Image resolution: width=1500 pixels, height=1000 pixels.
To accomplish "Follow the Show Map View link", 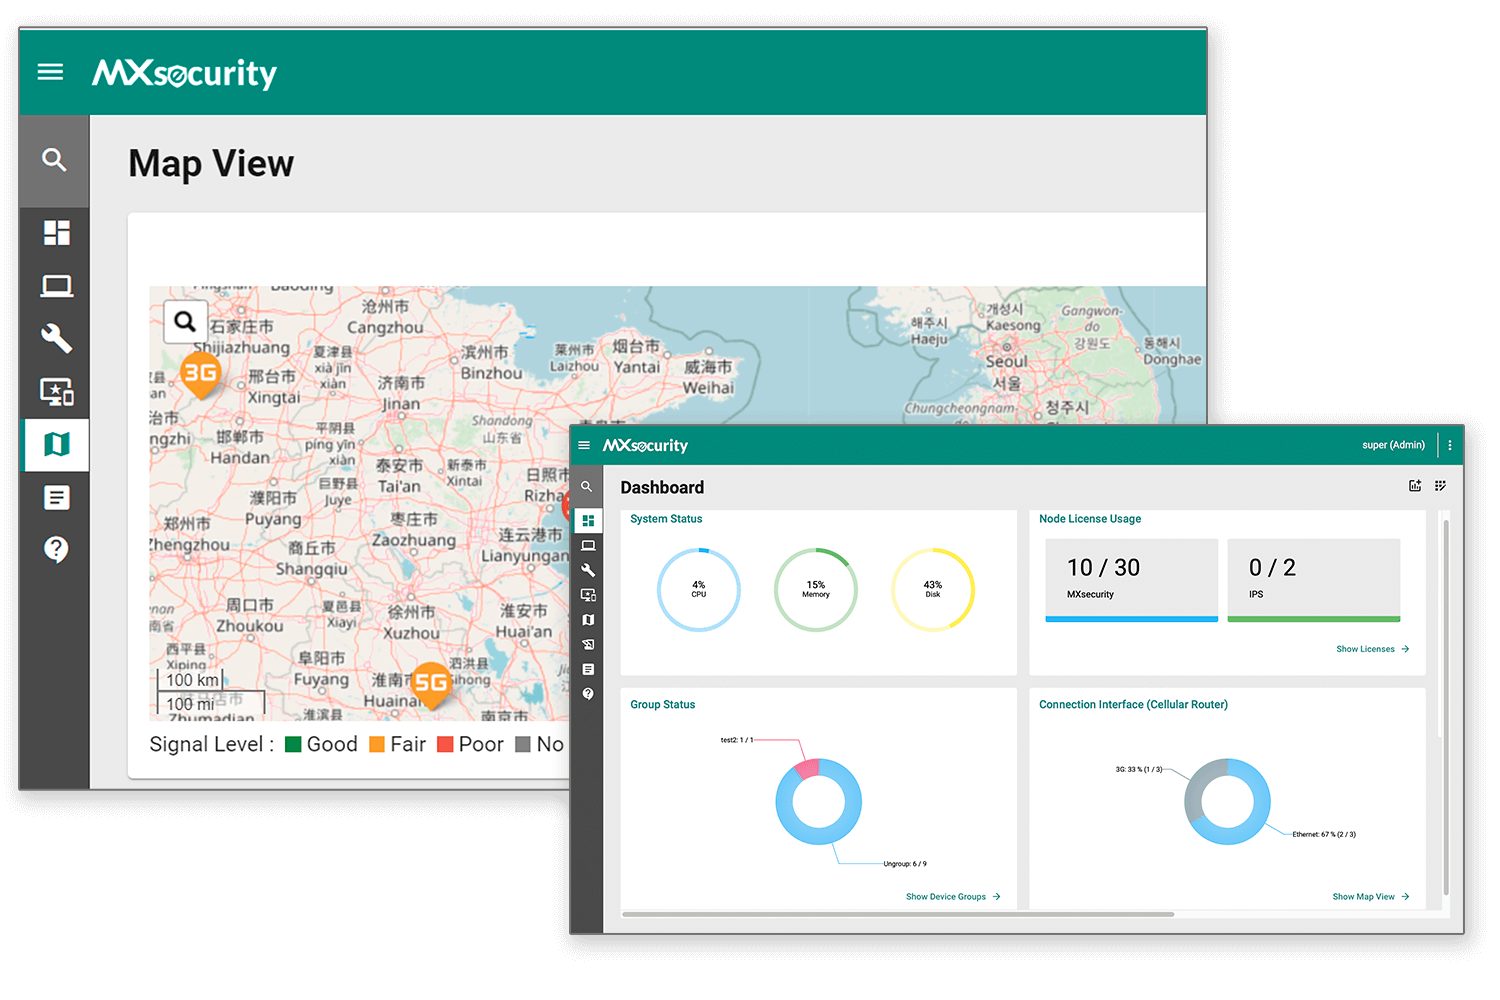I will (1370, 897).
